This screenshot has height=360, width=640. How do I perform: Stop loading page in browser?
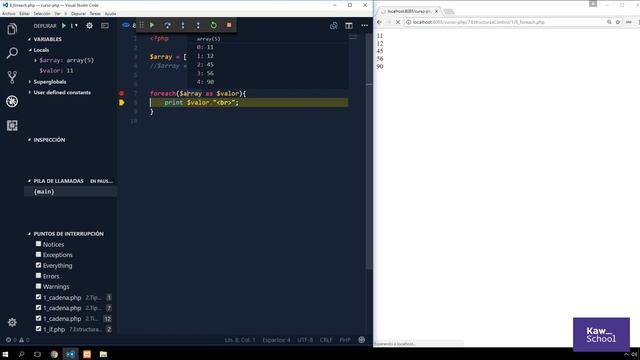398,22
